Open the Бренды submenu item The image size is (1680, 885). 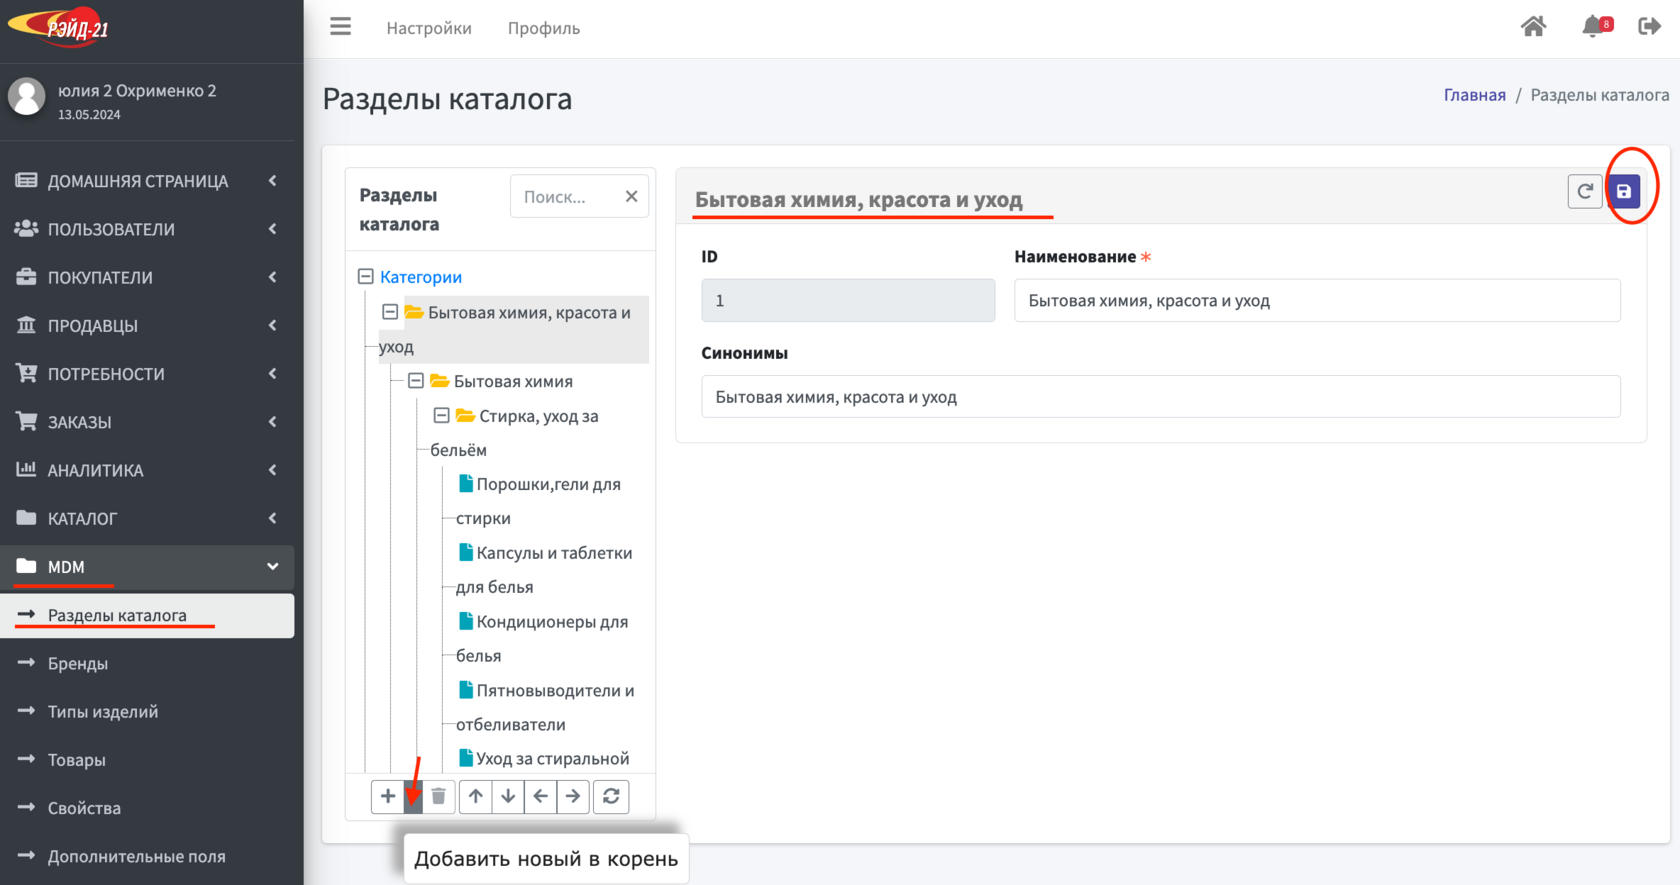(x=147, y=663)
